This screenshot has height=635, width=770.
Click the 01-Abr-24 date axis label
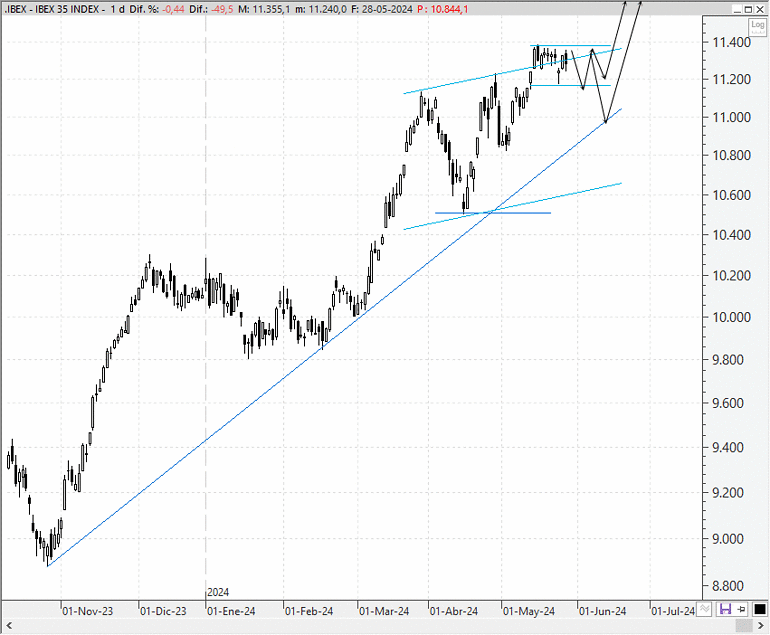click(454, 611)
